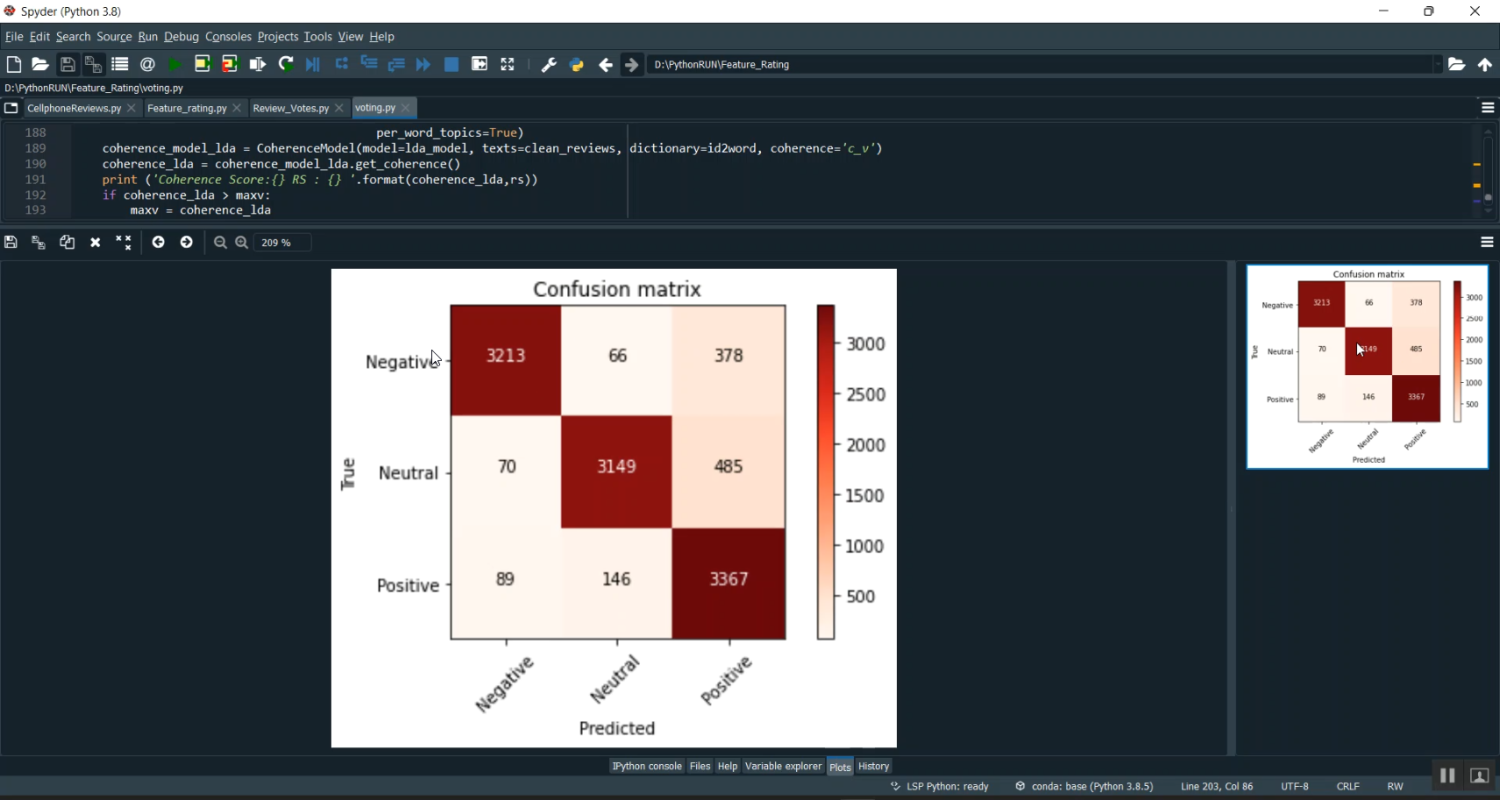Screen dimensions: 1500x800
Task: Click the accessibility toggle in the status bar
Action: click(x=1479, y=775)
